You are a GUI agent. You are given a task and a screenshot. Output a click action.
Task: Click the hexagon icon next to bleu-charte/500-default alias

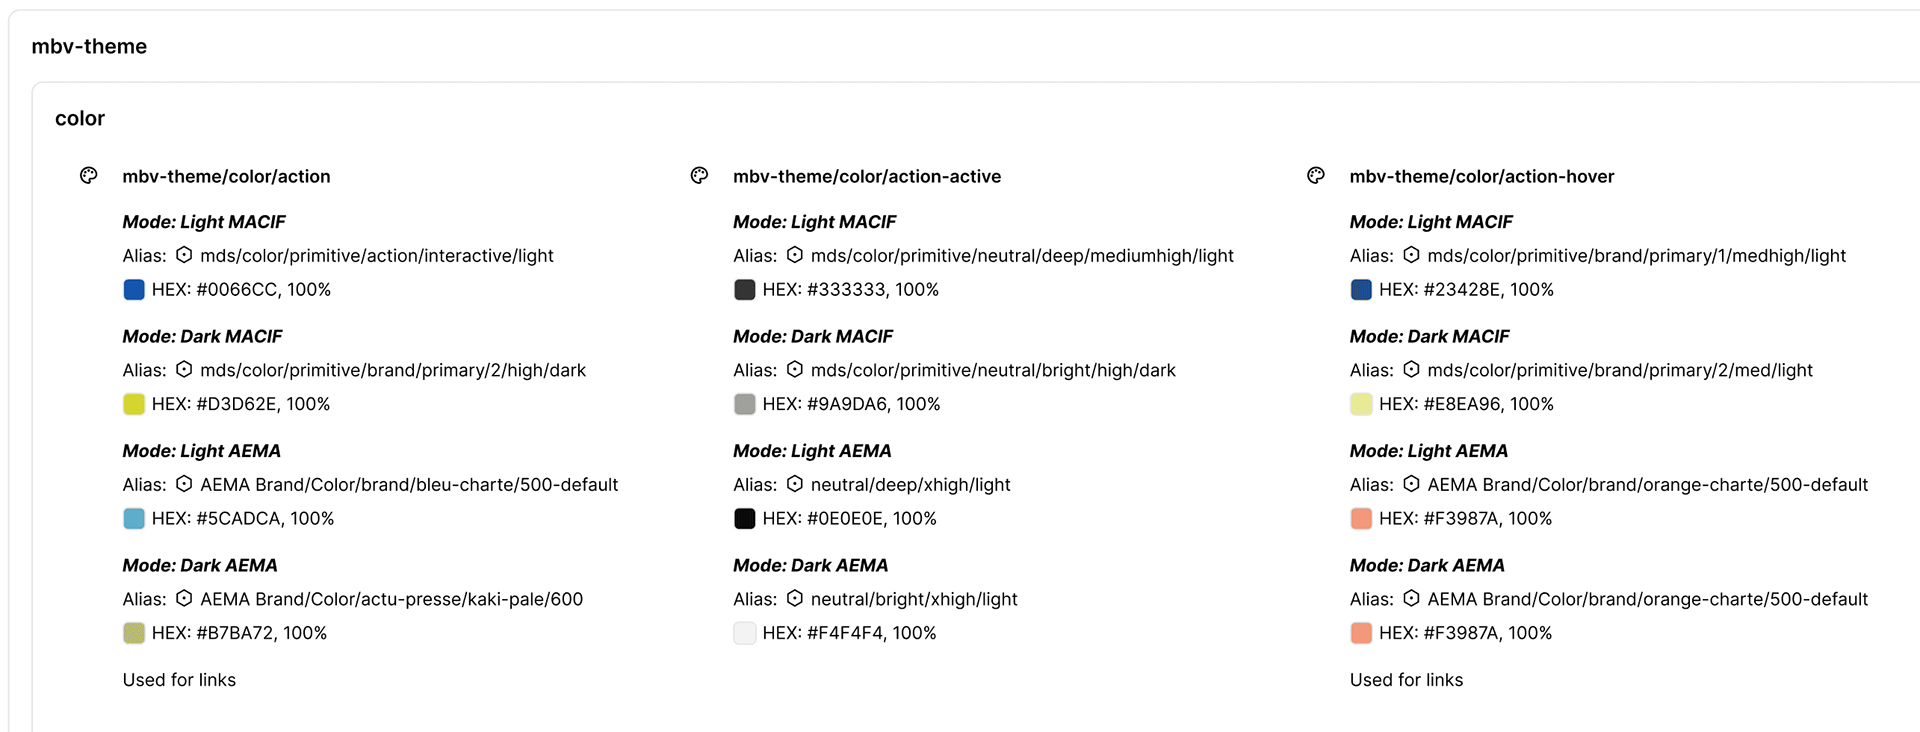184,484
